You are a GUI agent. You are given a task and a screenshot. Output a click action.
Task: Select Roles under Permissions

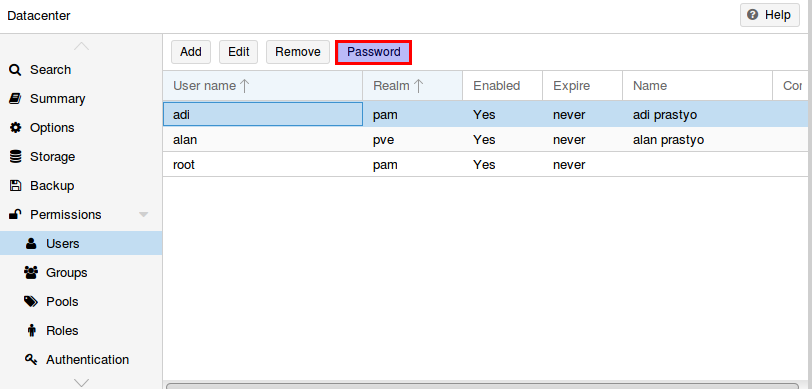[81, 330]
